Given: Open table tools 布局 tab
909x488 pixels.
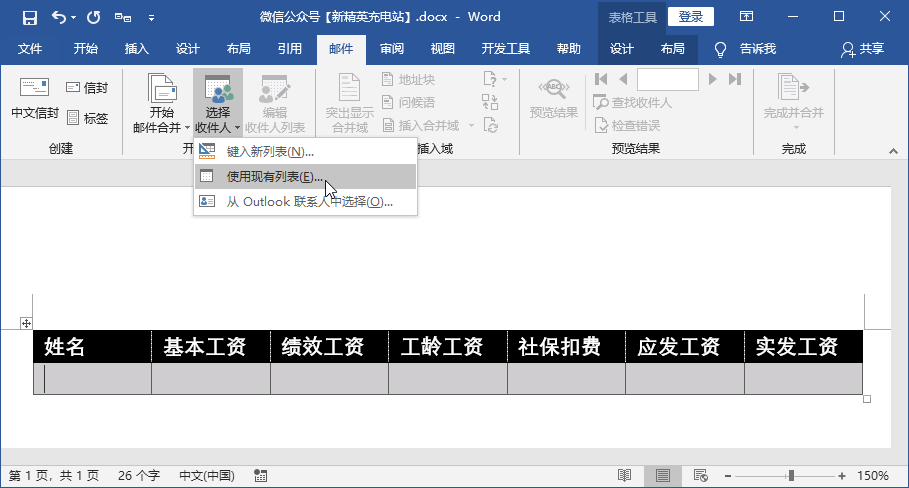Looking at the screenshot, I should click(672, 49).
